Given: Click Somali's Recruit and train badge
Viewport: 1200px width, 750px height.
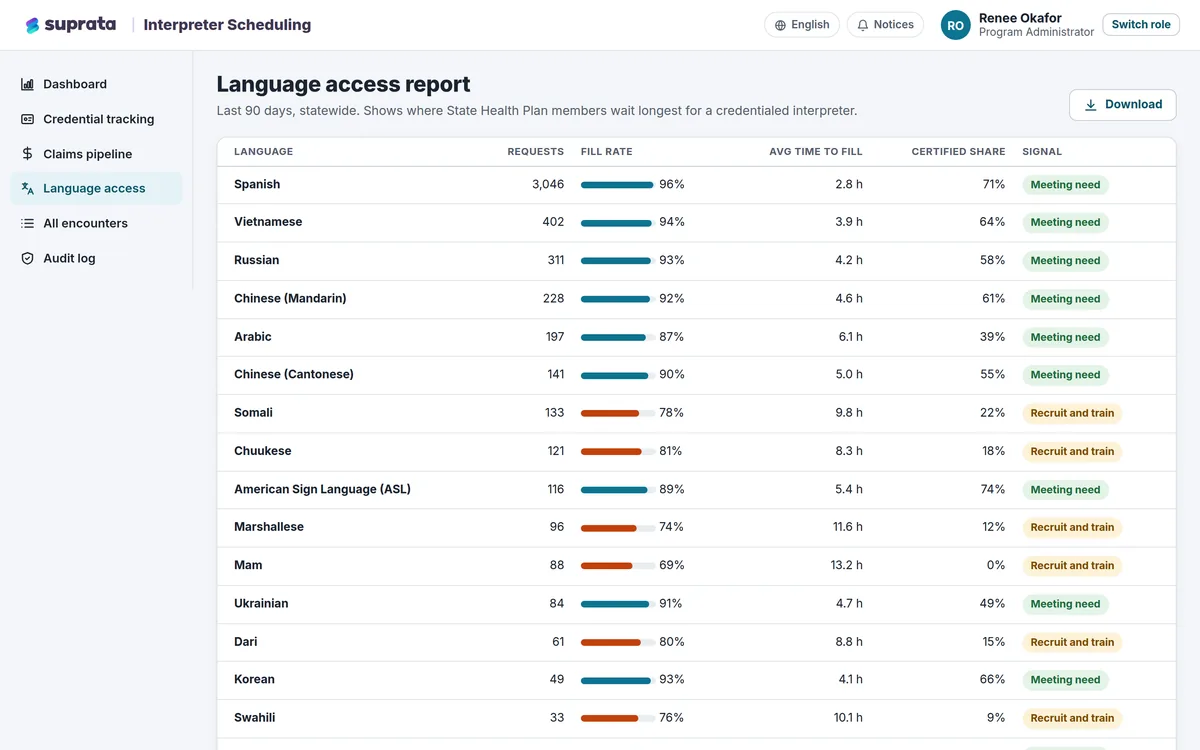Looking at the screenshot, I should pos(1072,413).
